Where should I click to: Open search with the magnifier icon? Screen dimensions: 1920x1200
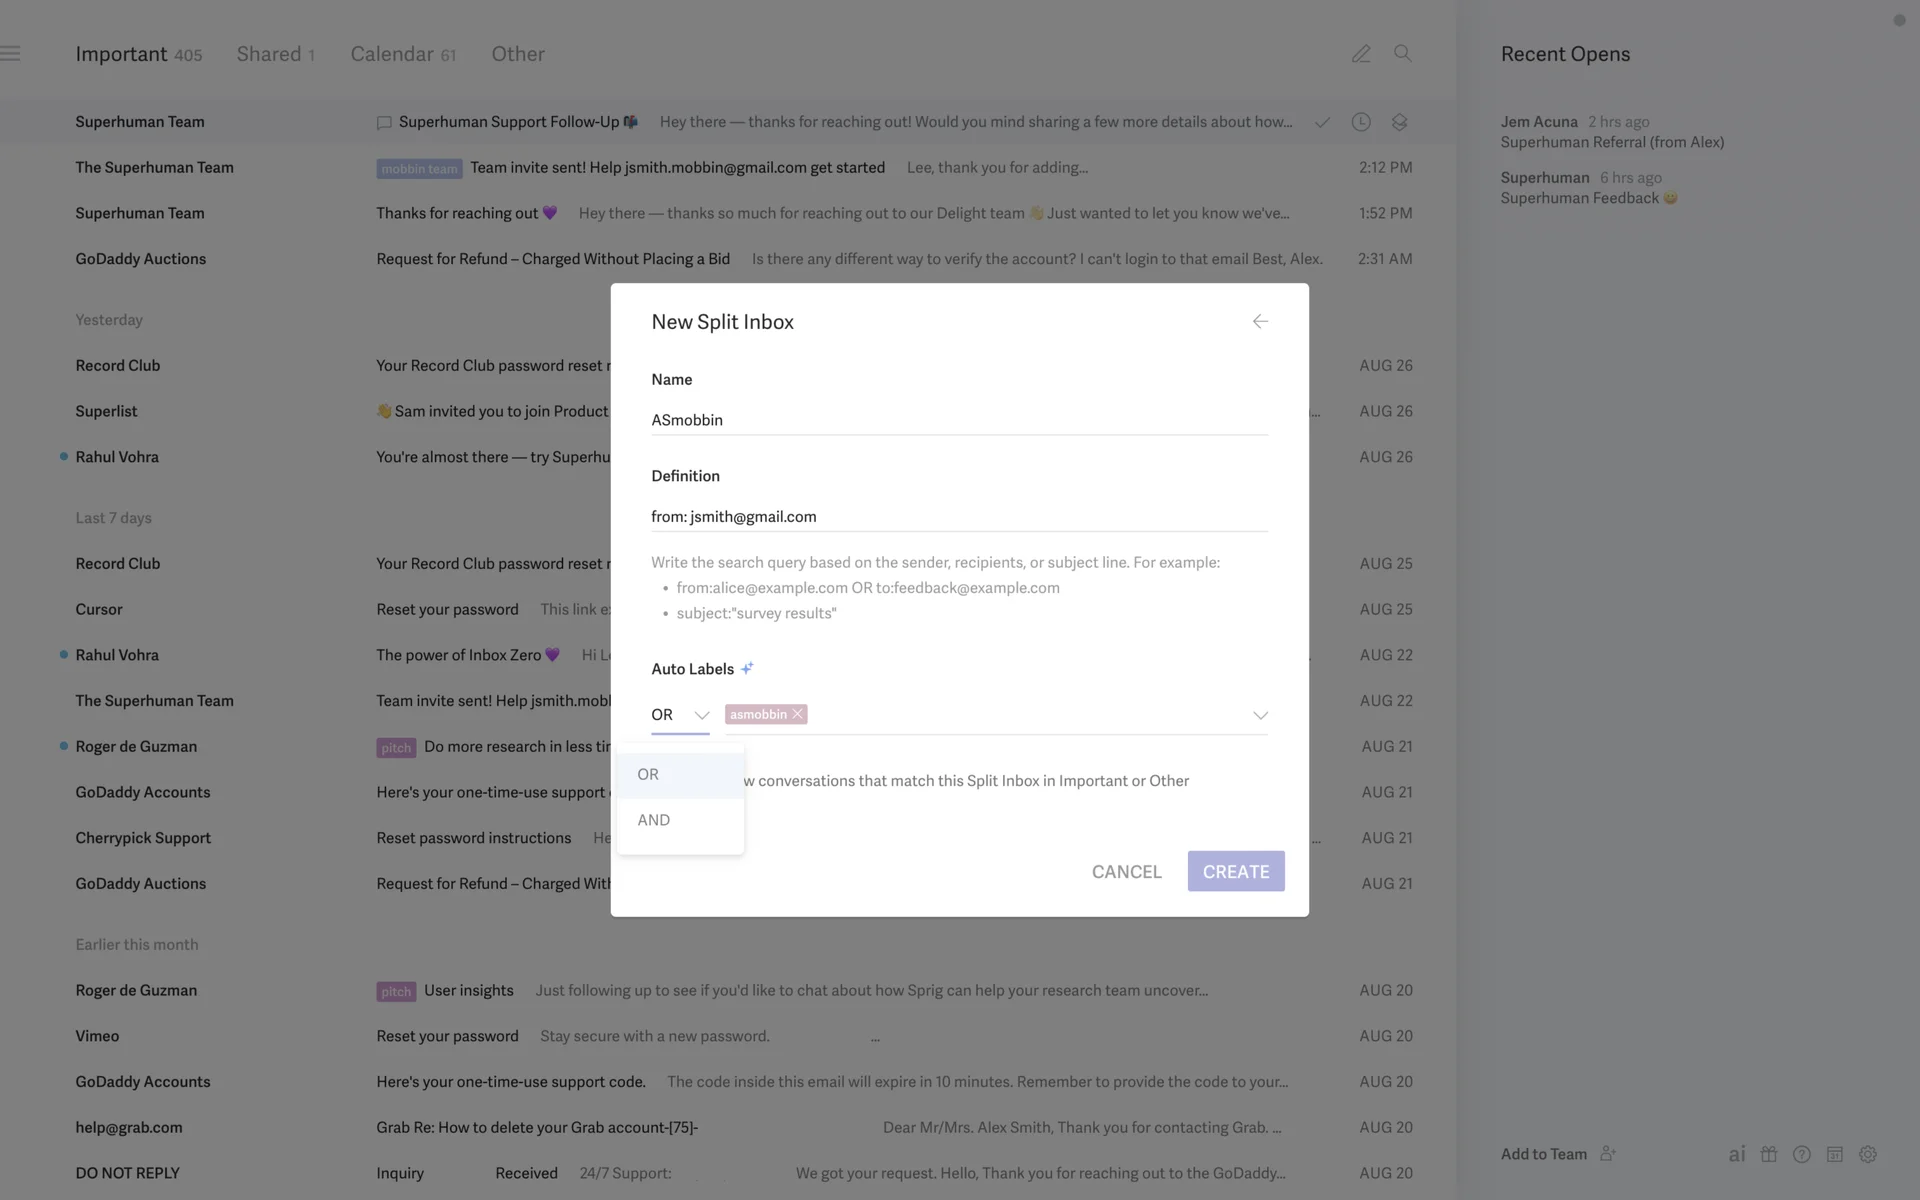coord(1402,54)
